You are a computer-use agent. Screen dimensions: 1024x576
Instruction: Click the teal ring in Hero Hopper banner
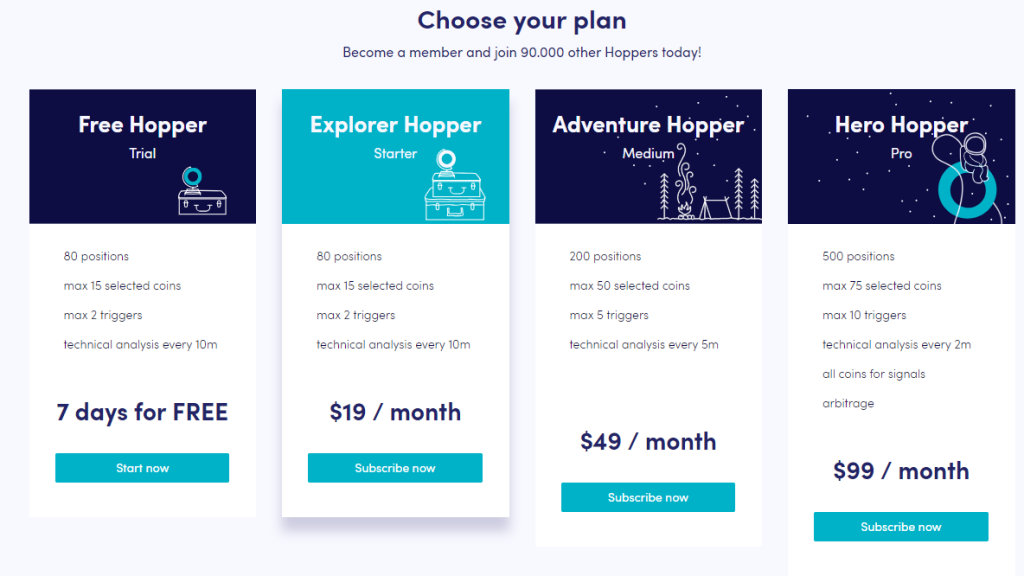(x=967, y=190)
